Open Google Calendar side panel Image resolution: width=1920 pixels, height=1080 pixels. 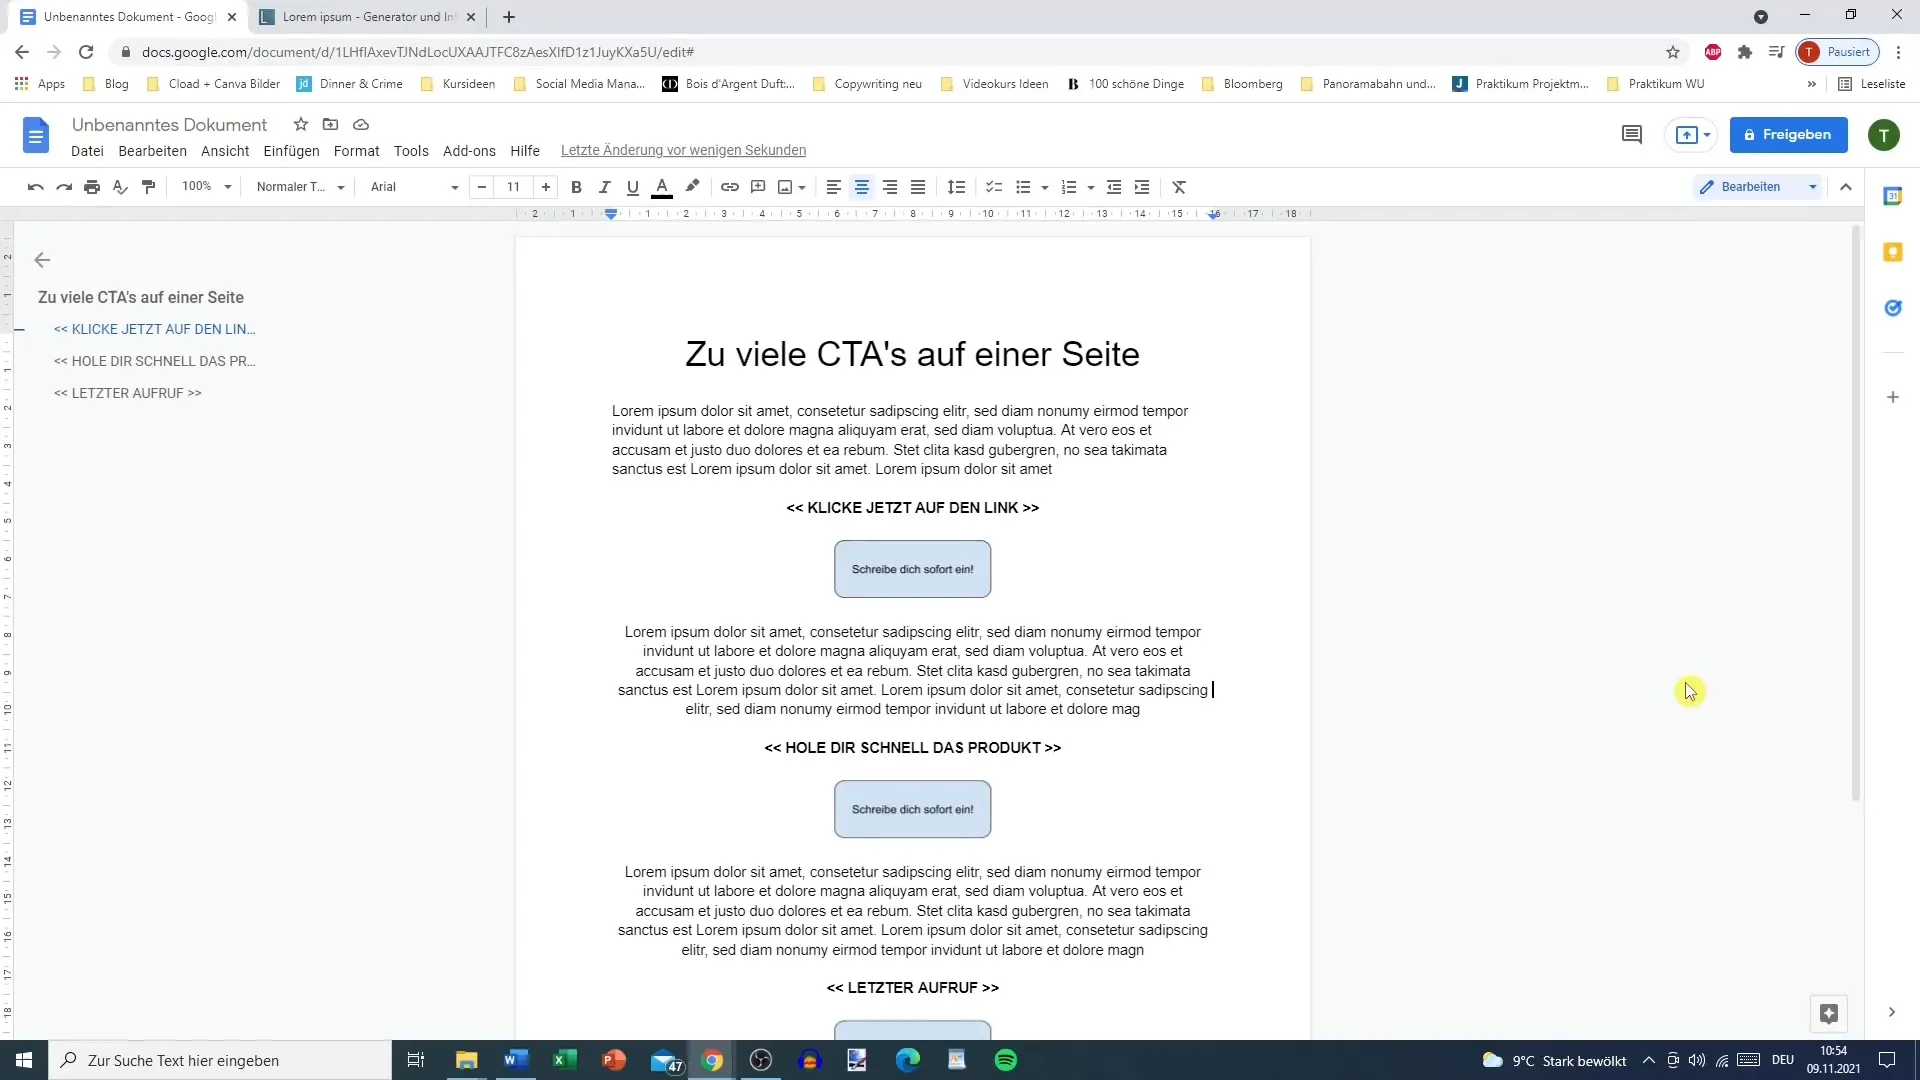(x=1893, y=196)
